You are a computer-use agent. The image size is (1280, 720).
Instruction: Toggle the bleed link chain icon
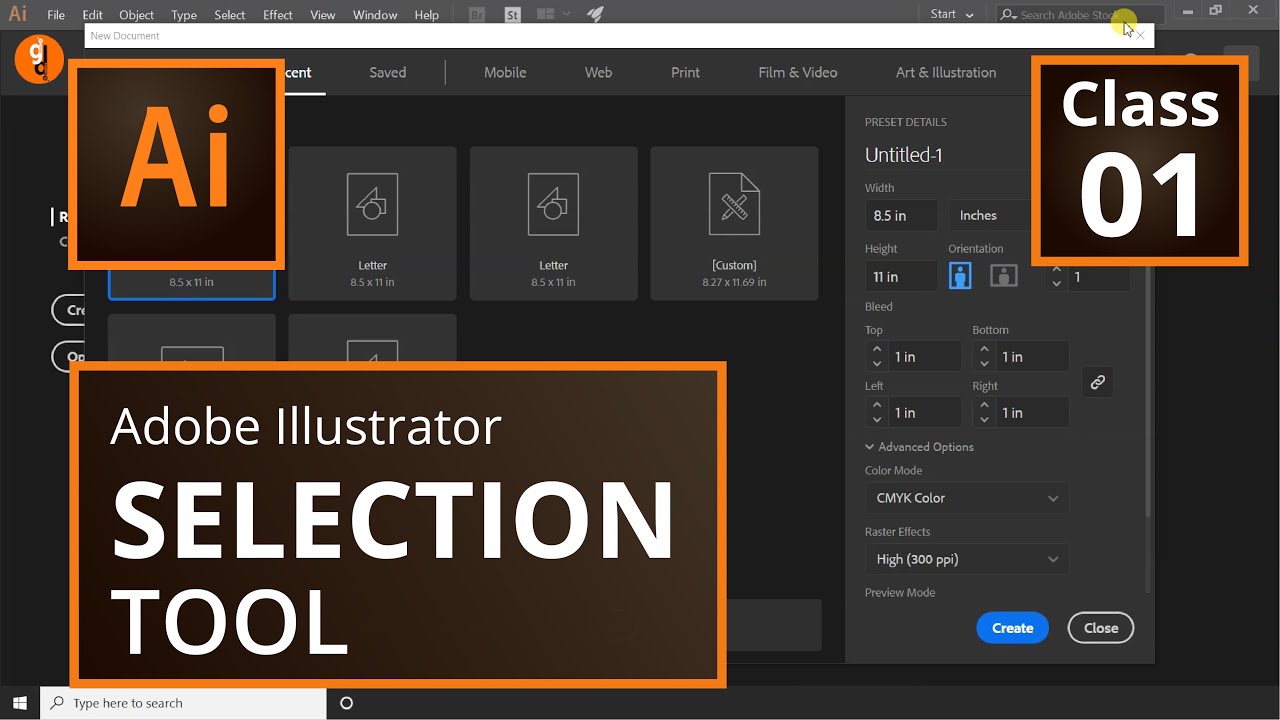pos(1097,382)
